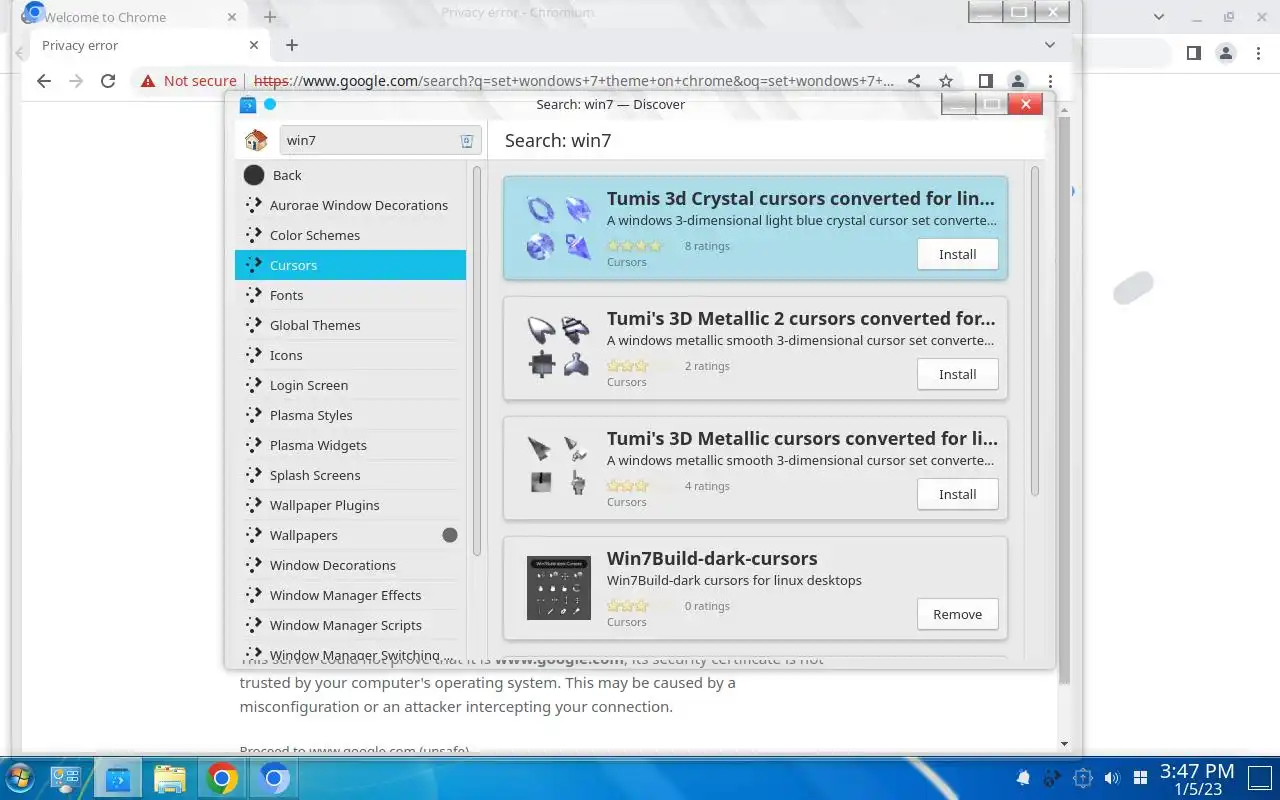Screen dimensions: 1280x800
Task: Go Back in Discover sidebar
Action: [350, 175]
